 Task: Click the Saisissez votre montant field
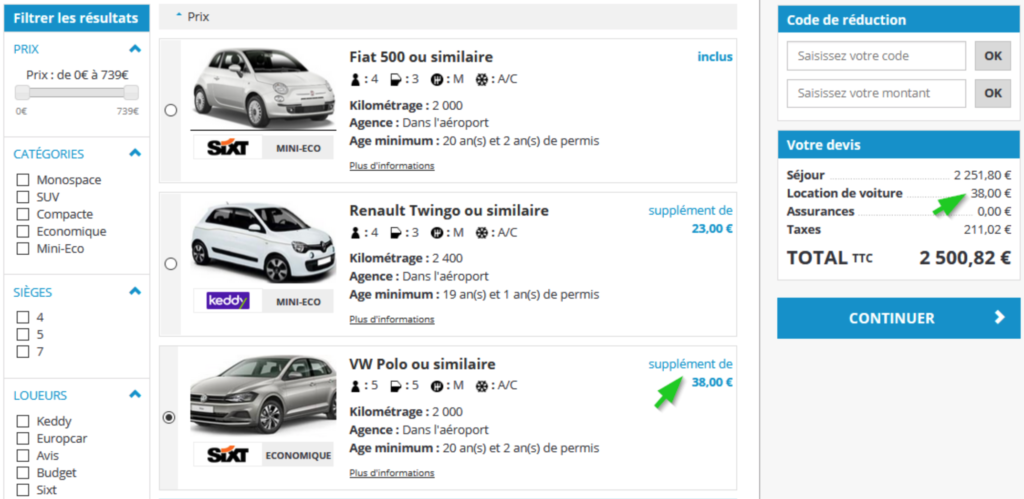pyautogui.click(x=876, y=93)
